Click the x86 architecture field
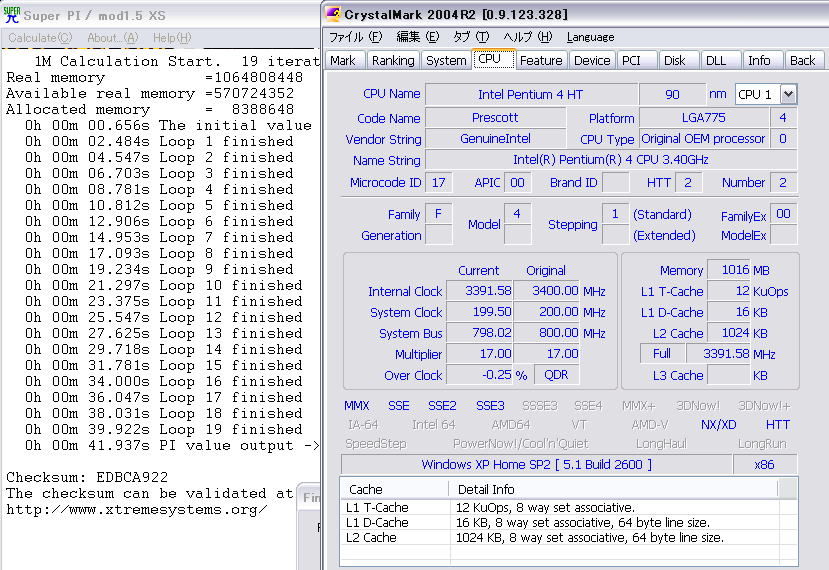This screenshot has width=829, height=570. coord(764,465)
